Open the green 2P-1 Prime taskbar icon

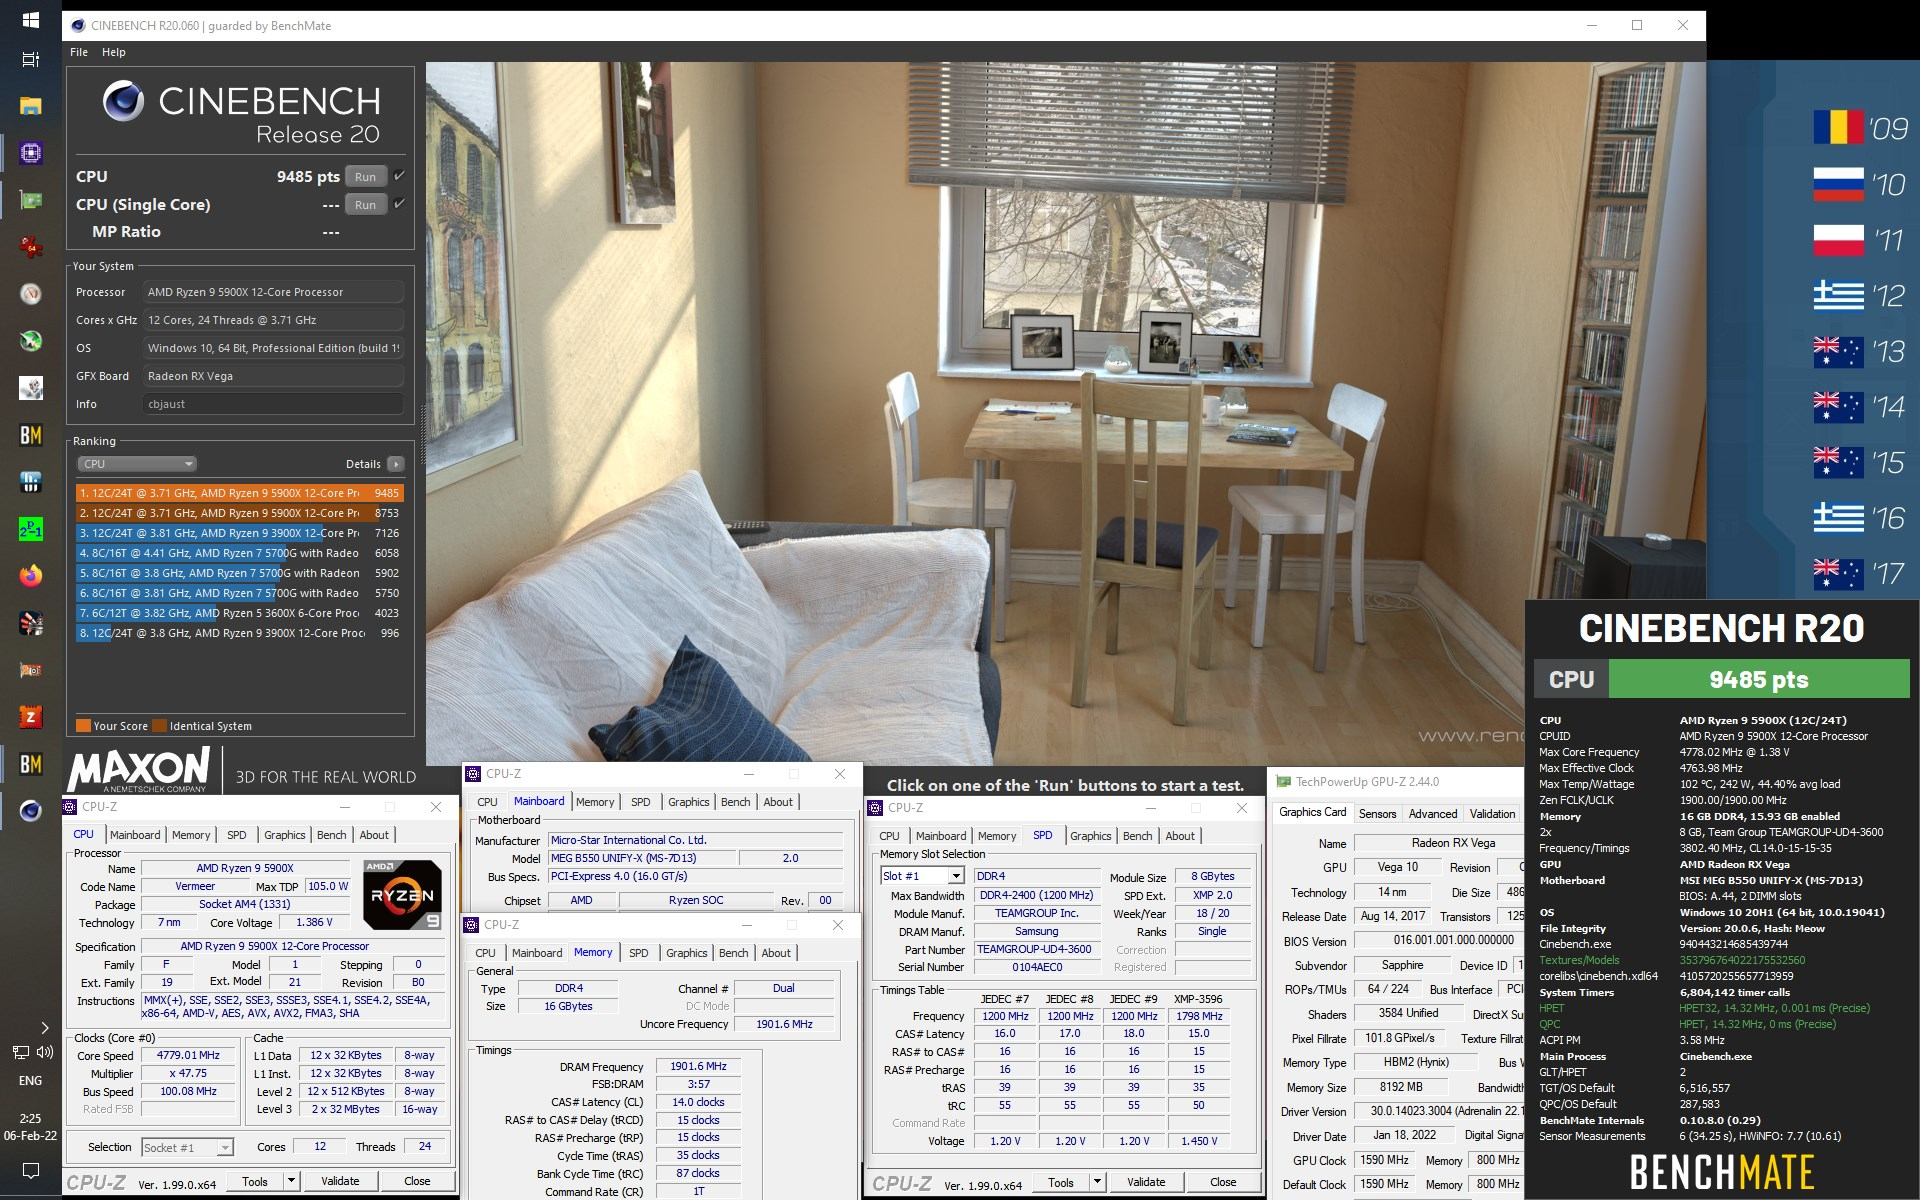pyautogui.click(x=30, y=529)
